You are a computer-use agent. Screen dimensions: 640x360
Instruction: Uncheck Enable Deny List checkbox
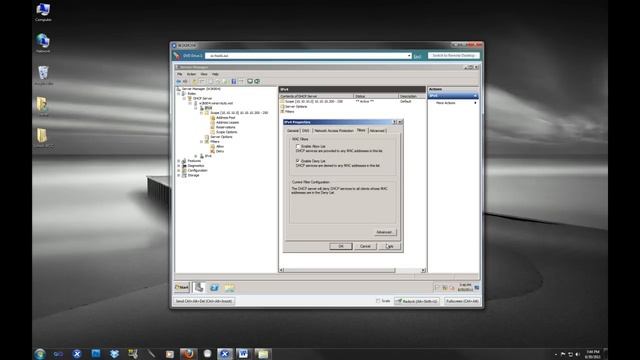point(298,161)
